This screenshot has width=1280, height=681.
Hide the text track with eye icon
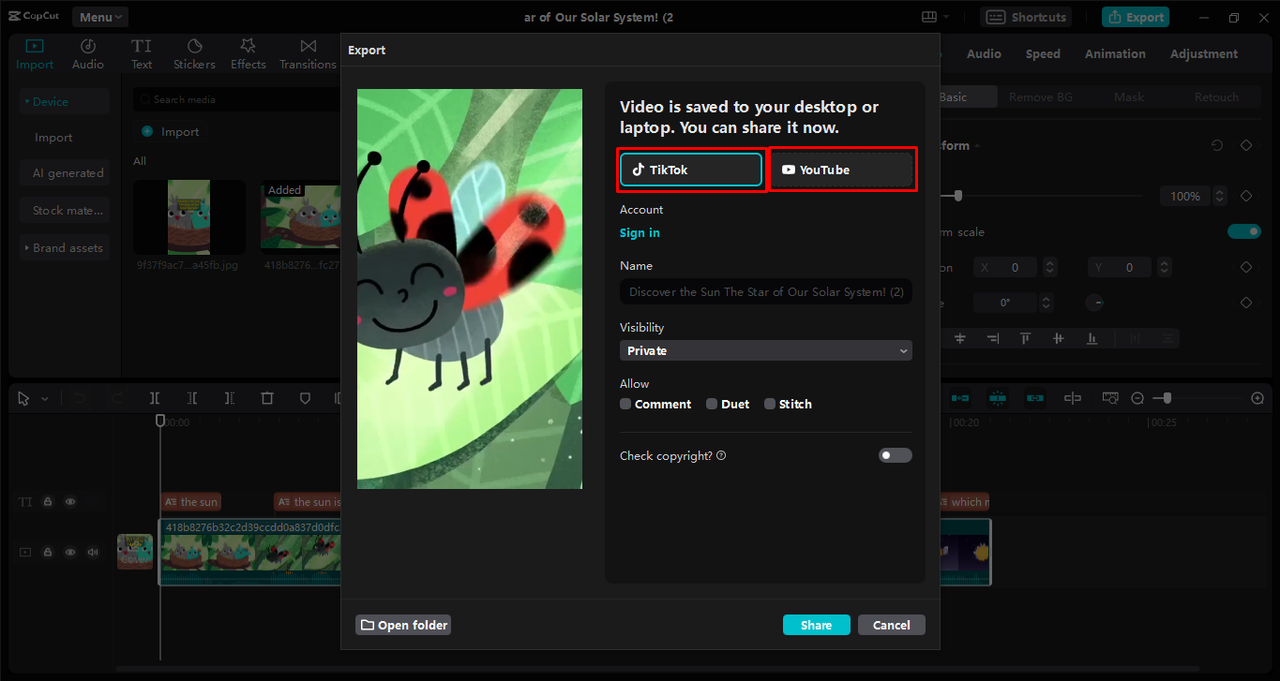(x=70, y=502)
